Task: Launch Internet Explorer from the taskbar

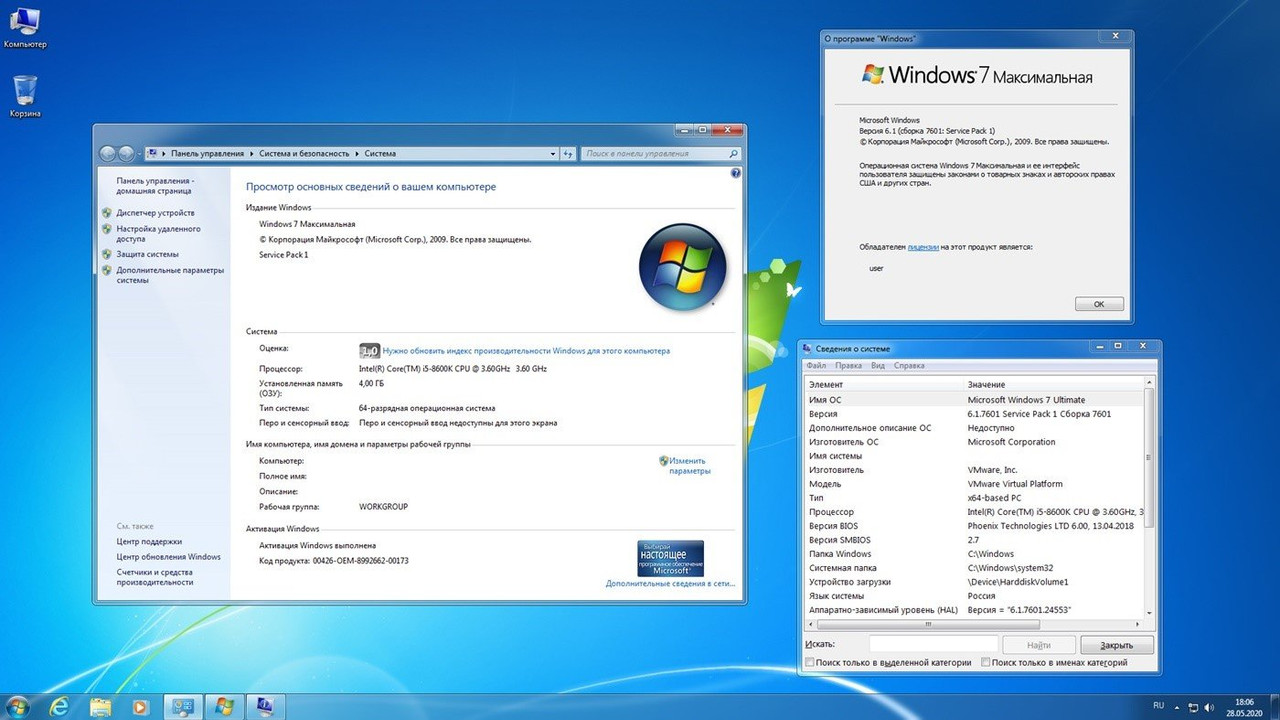Action: click(60, 707)
